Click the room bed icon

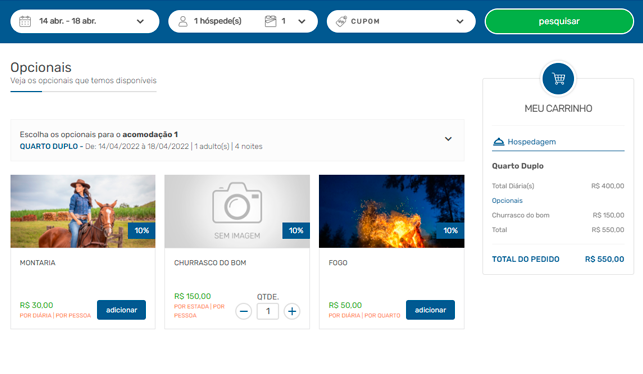click(271, 21)
